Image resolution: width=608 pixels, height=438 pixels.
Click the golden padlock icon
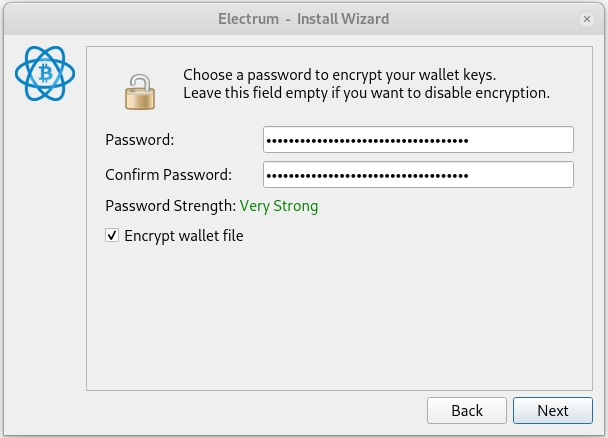point(140,92)
